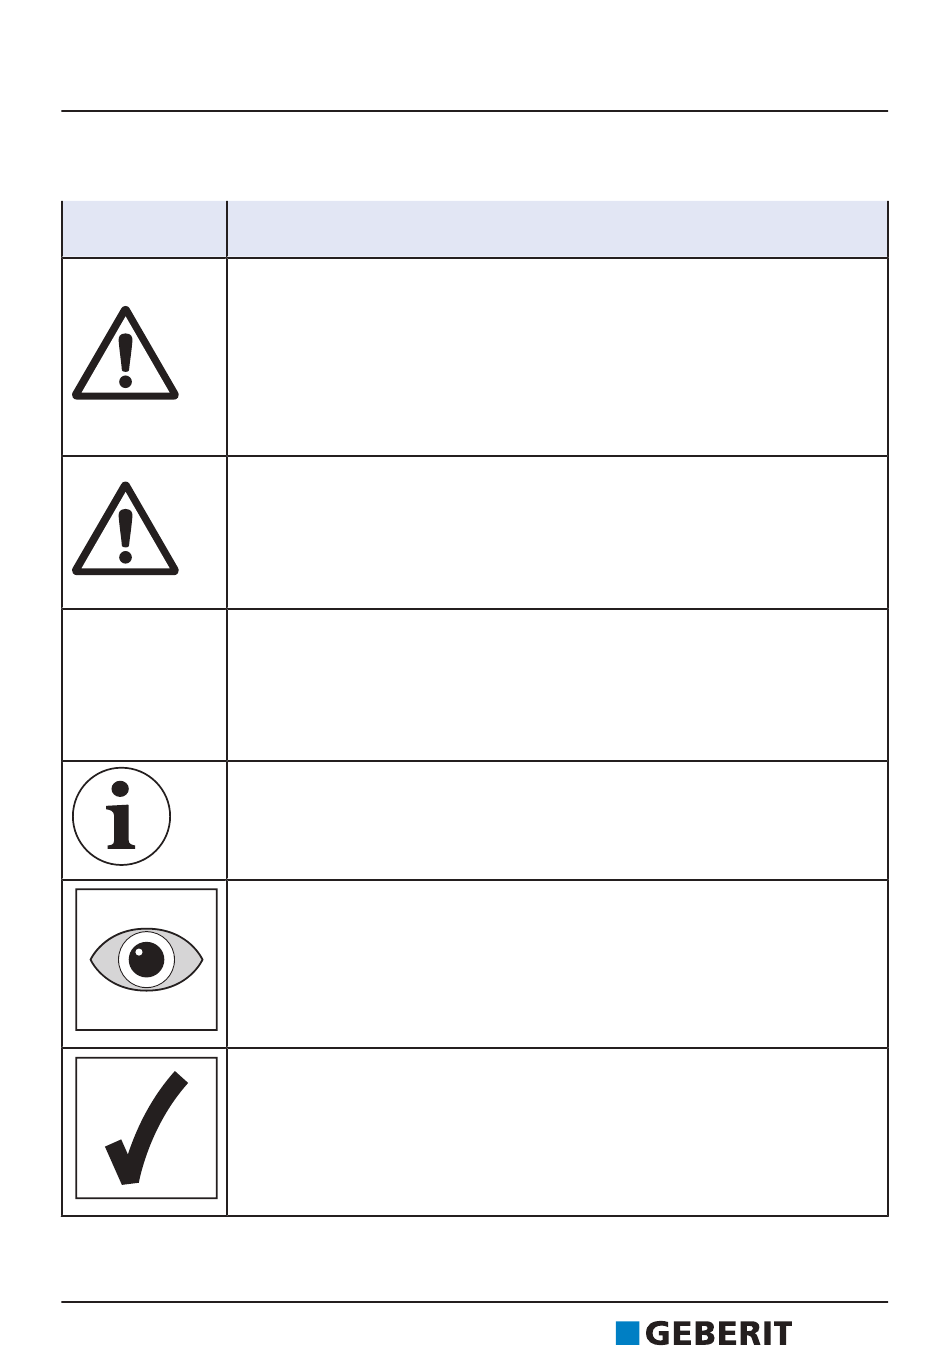The height and width of the screenshot is (1368, 950).
Task: Click the second warning triangle symbol
Action: pyautogui.click(x=125, y=529)
